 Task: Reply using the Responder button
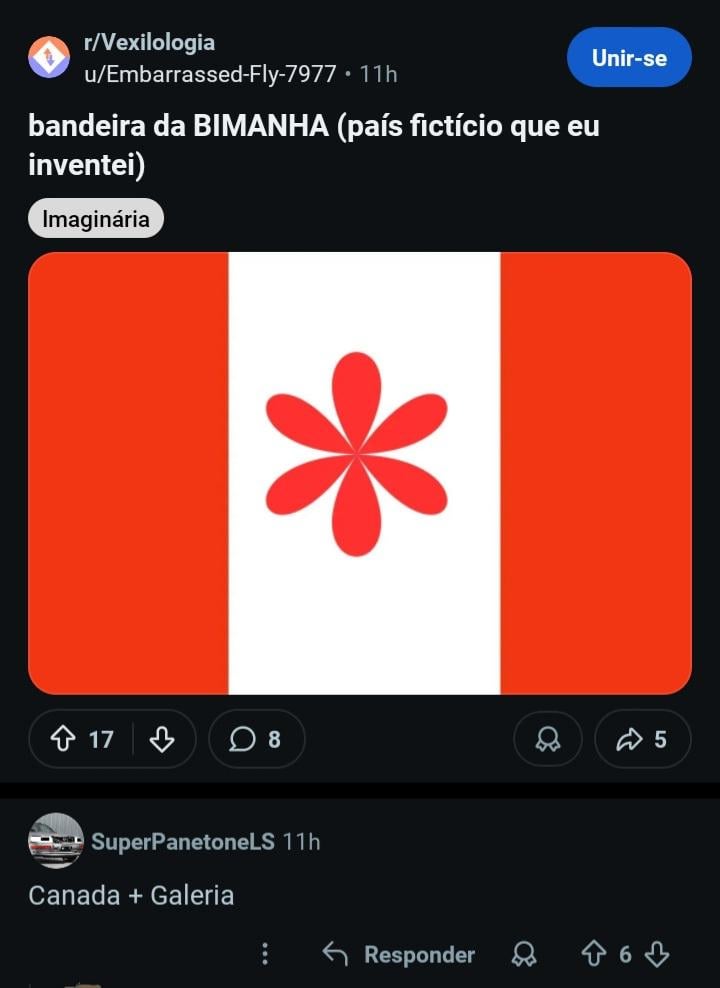[399, 954]
